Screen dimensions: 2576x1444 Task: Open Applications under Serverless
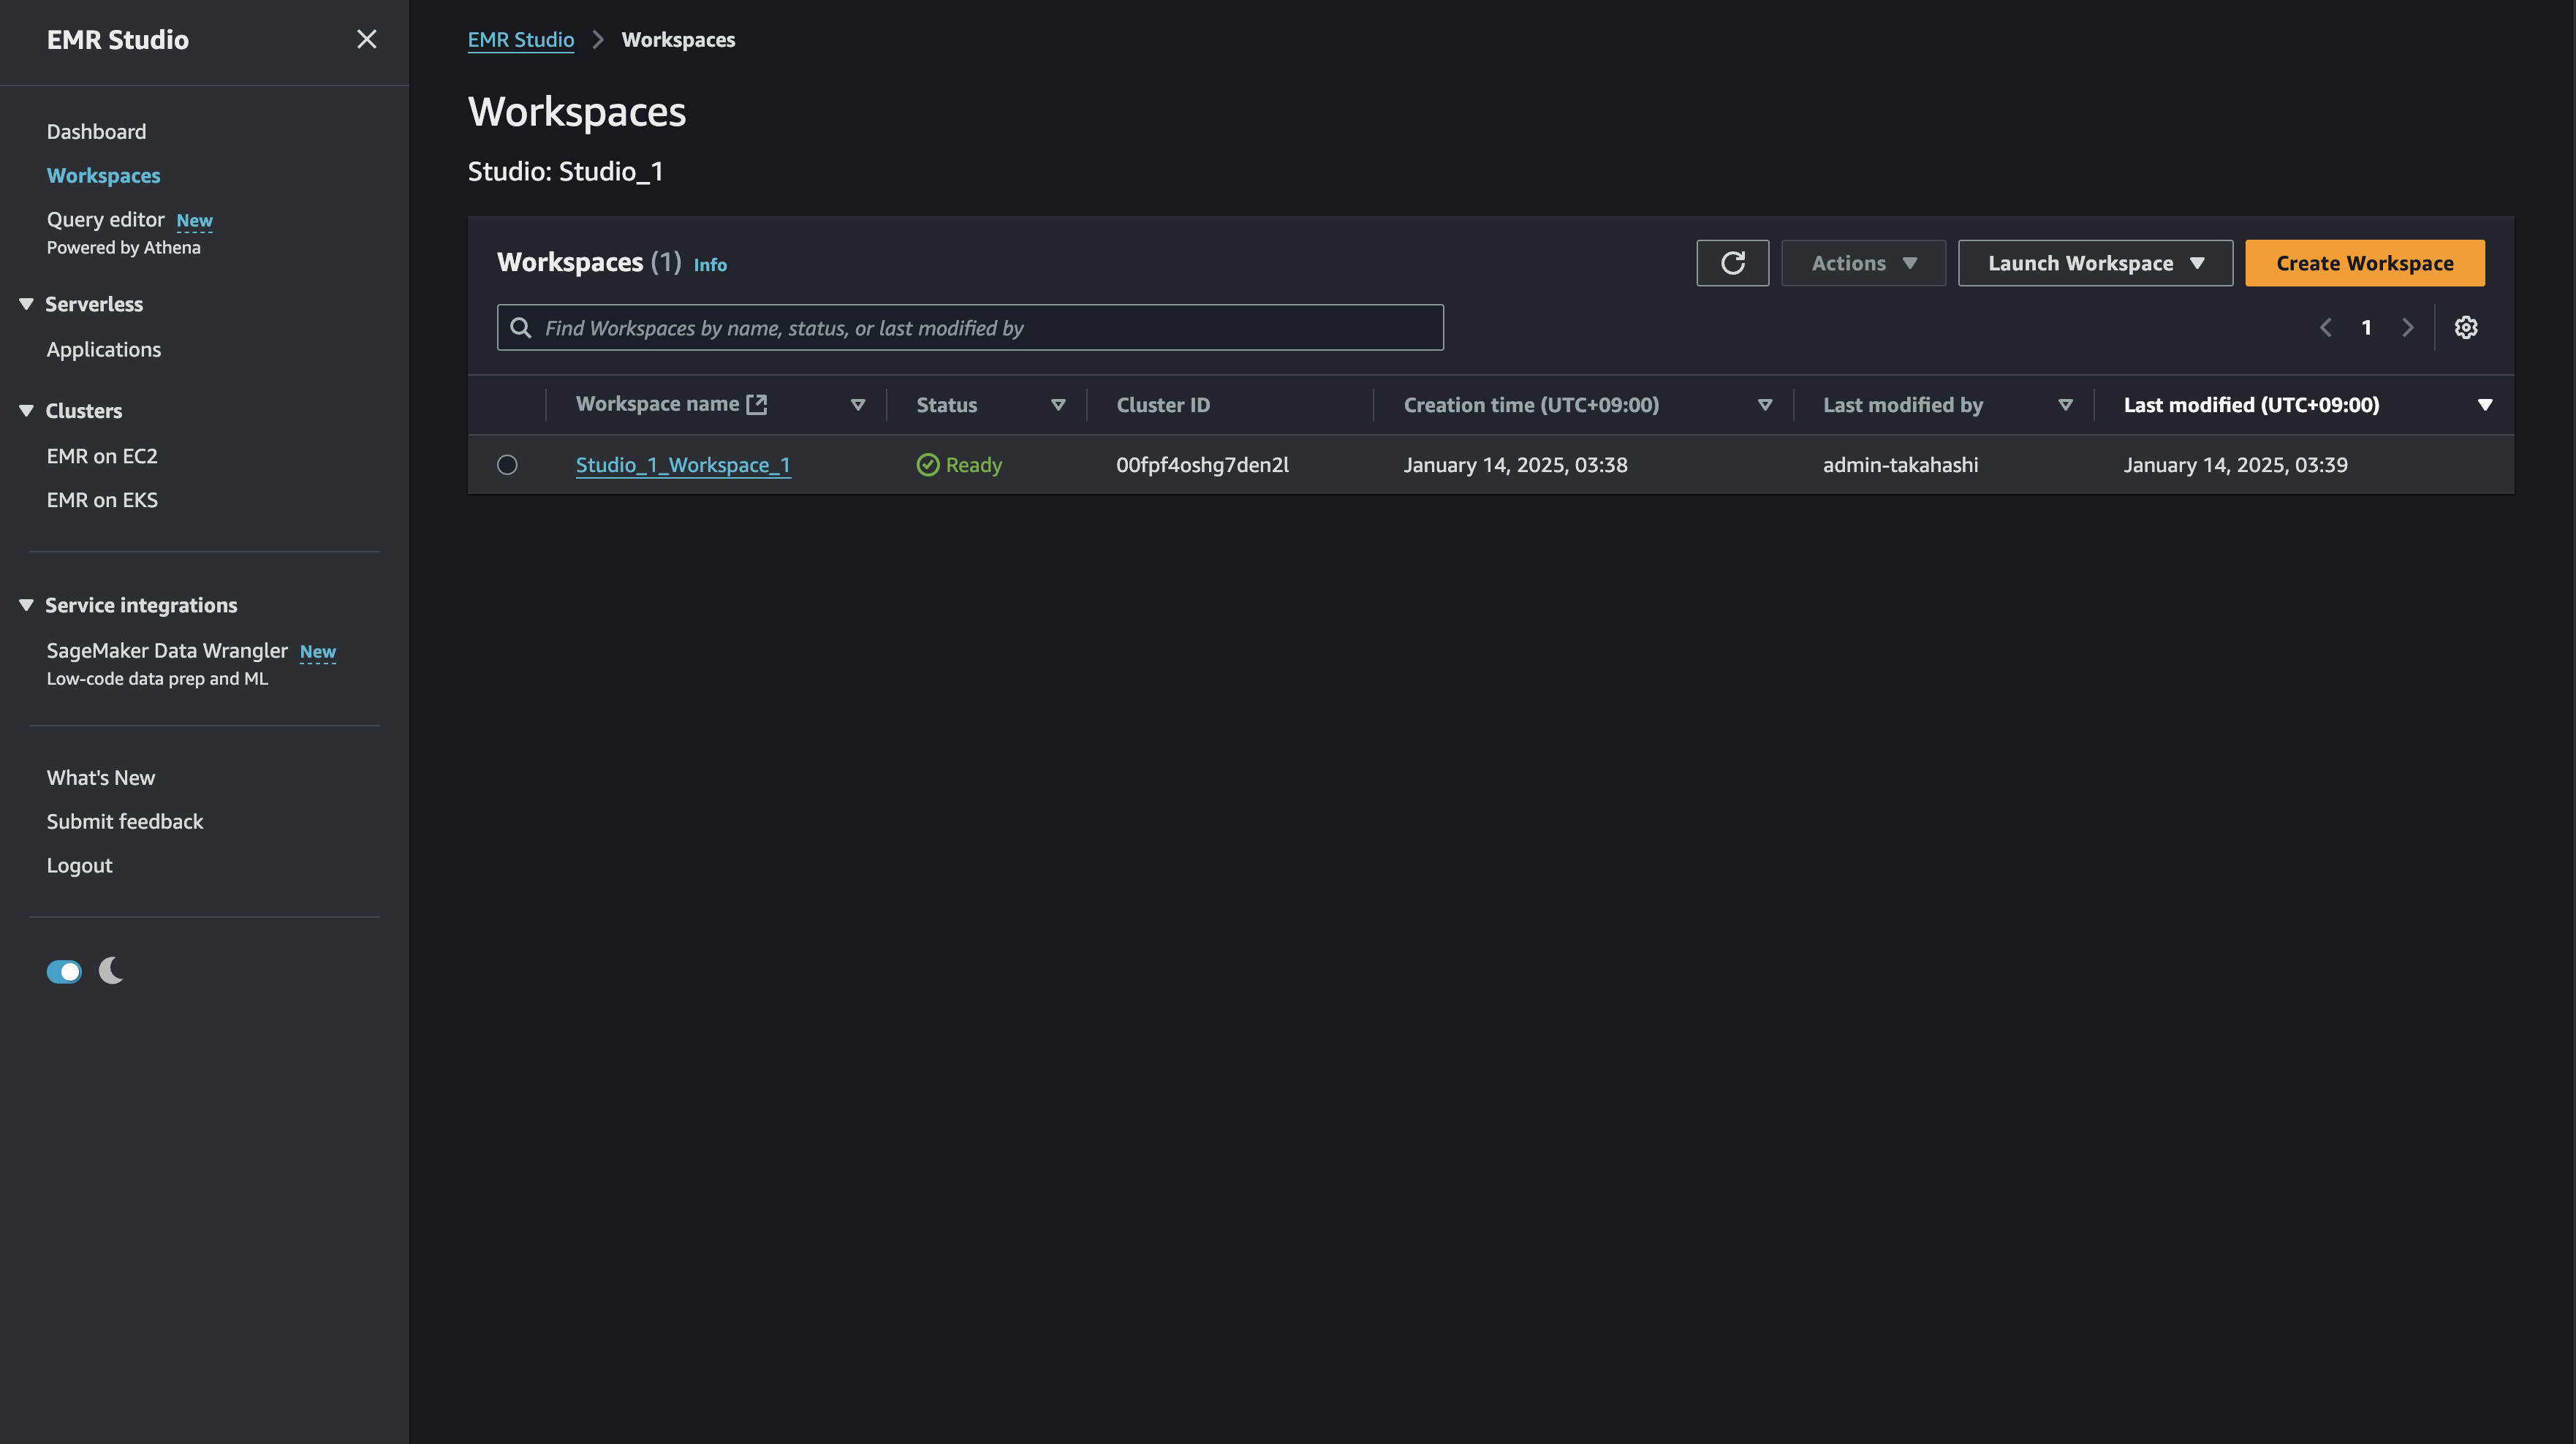pos(103,349)
